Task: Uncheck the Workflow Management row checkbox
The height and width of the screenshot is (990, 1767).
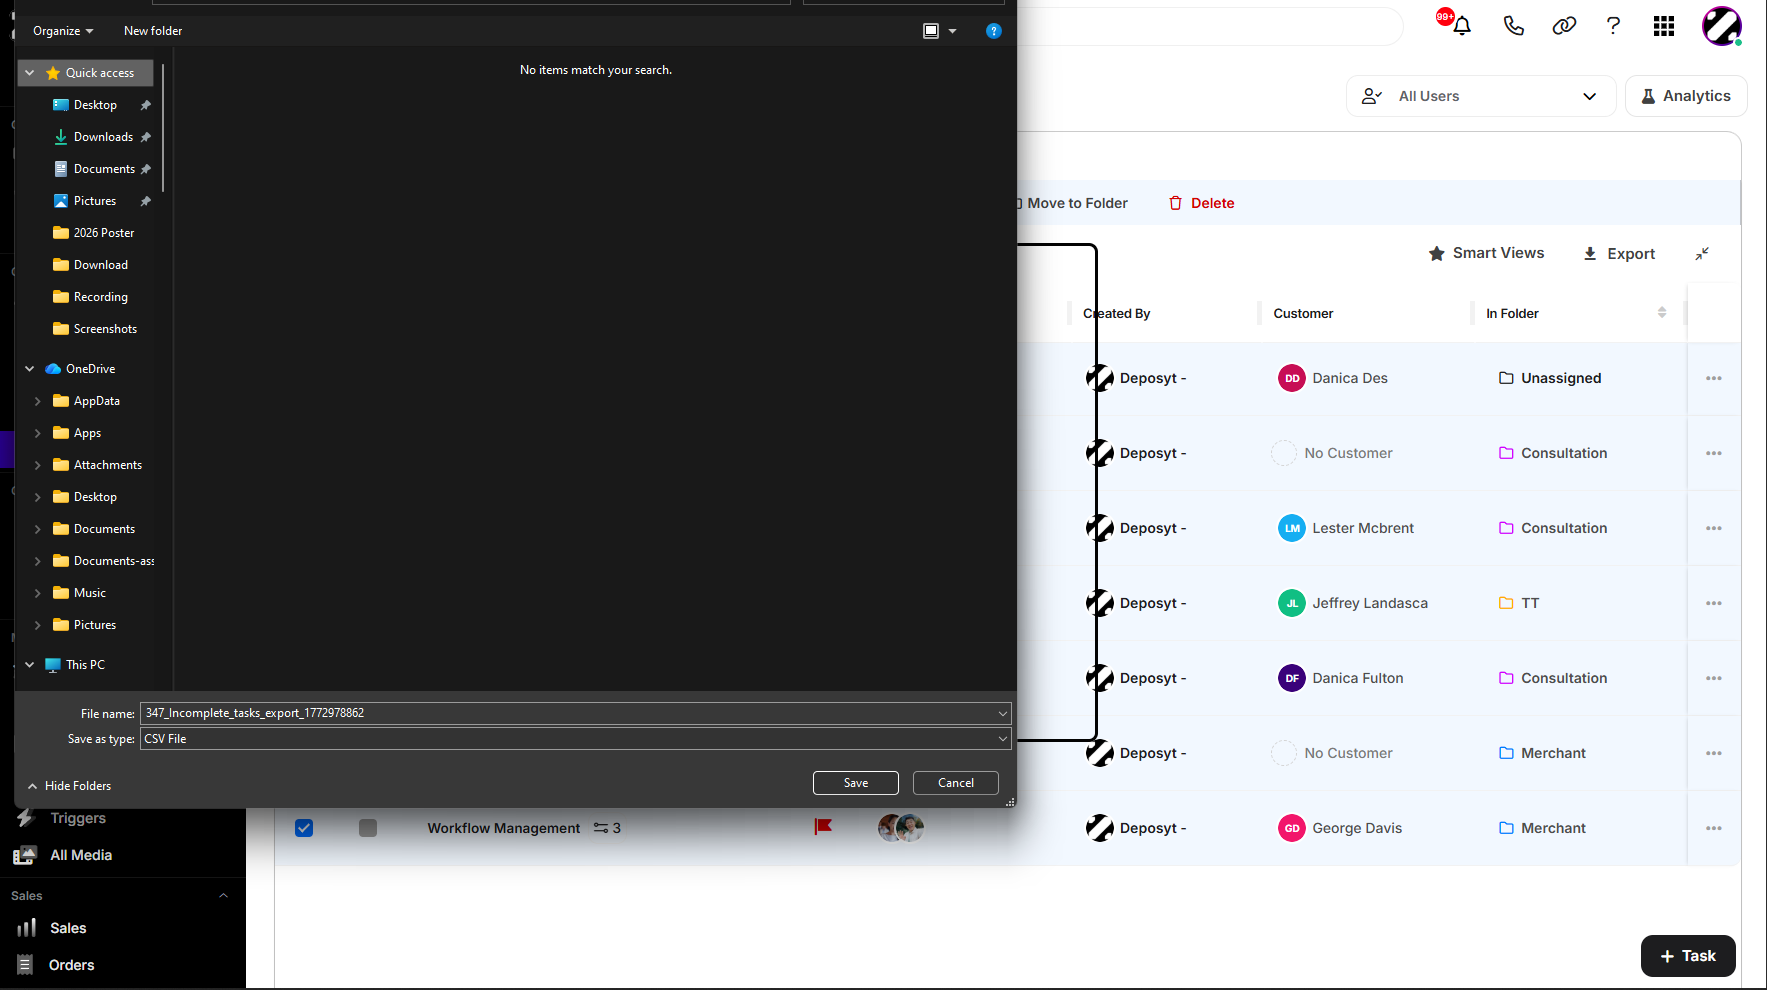Action: [304, 828]
